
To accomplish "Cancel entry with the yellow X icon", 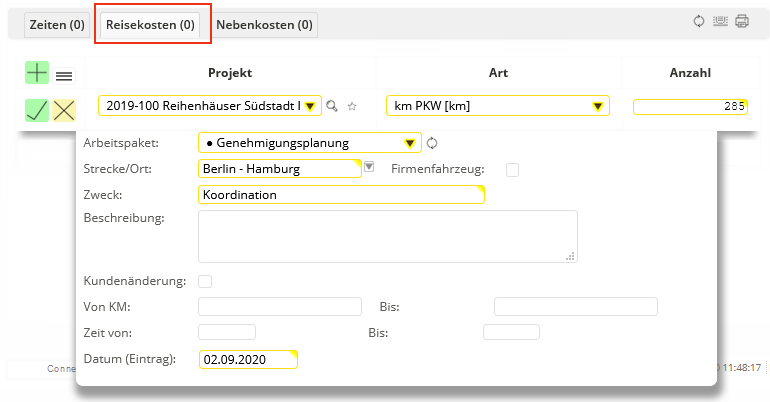I will click(x=64, y=110).
